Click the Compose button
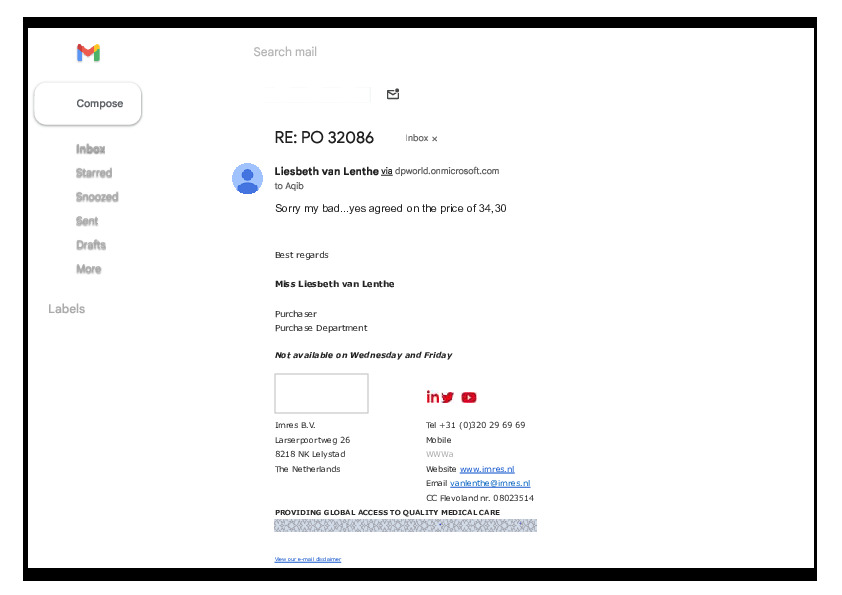Screen dimensions: 842x595 (88, 104)
